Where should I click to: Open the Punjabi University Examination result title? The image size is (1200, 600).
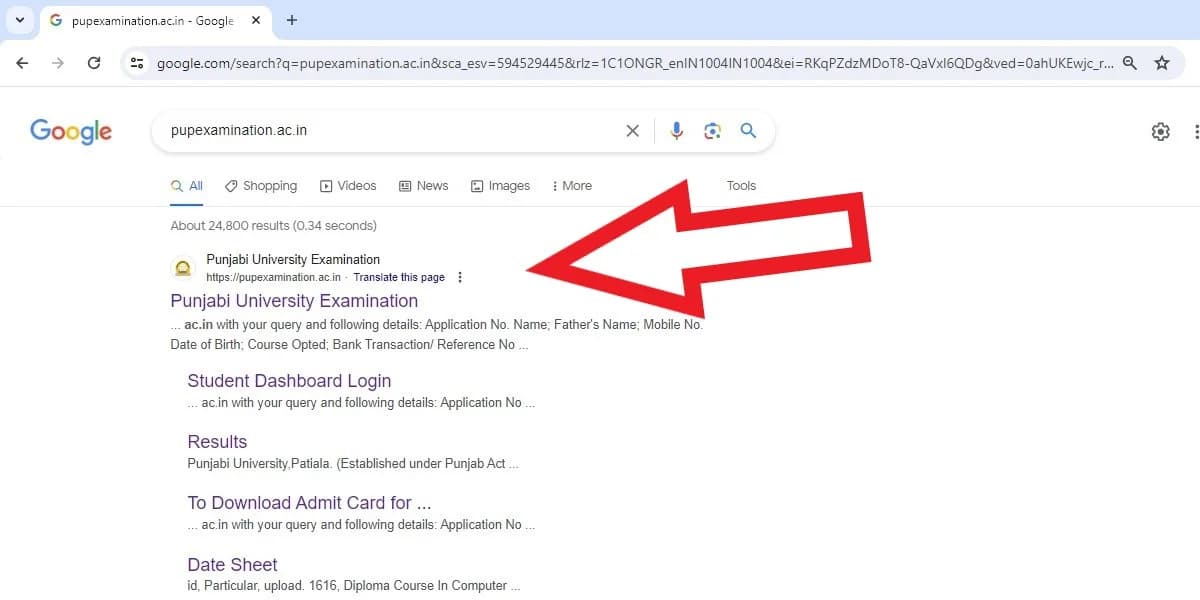tap(294, 301)
